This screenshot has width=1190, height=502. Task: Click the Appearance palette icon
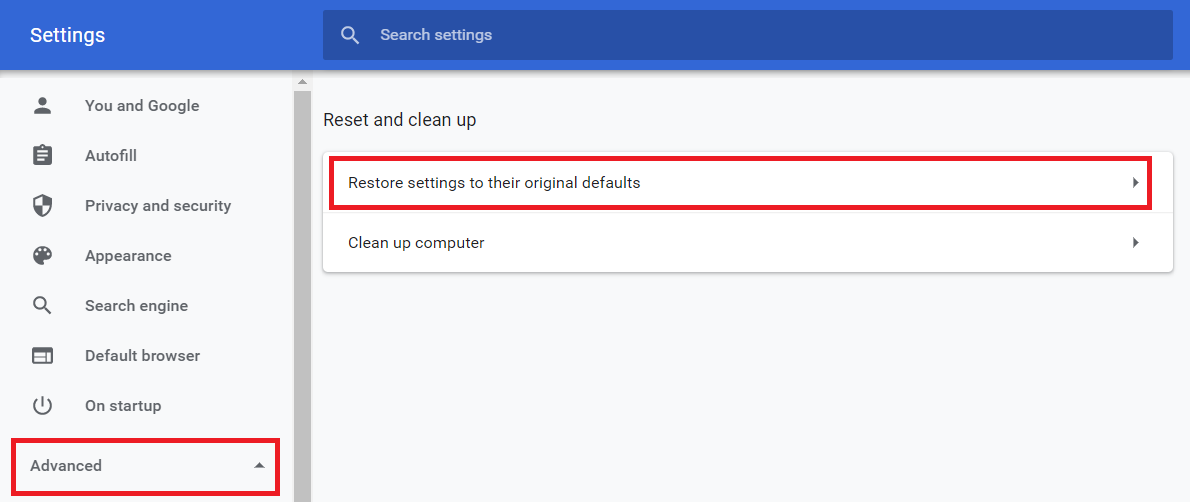42,256
